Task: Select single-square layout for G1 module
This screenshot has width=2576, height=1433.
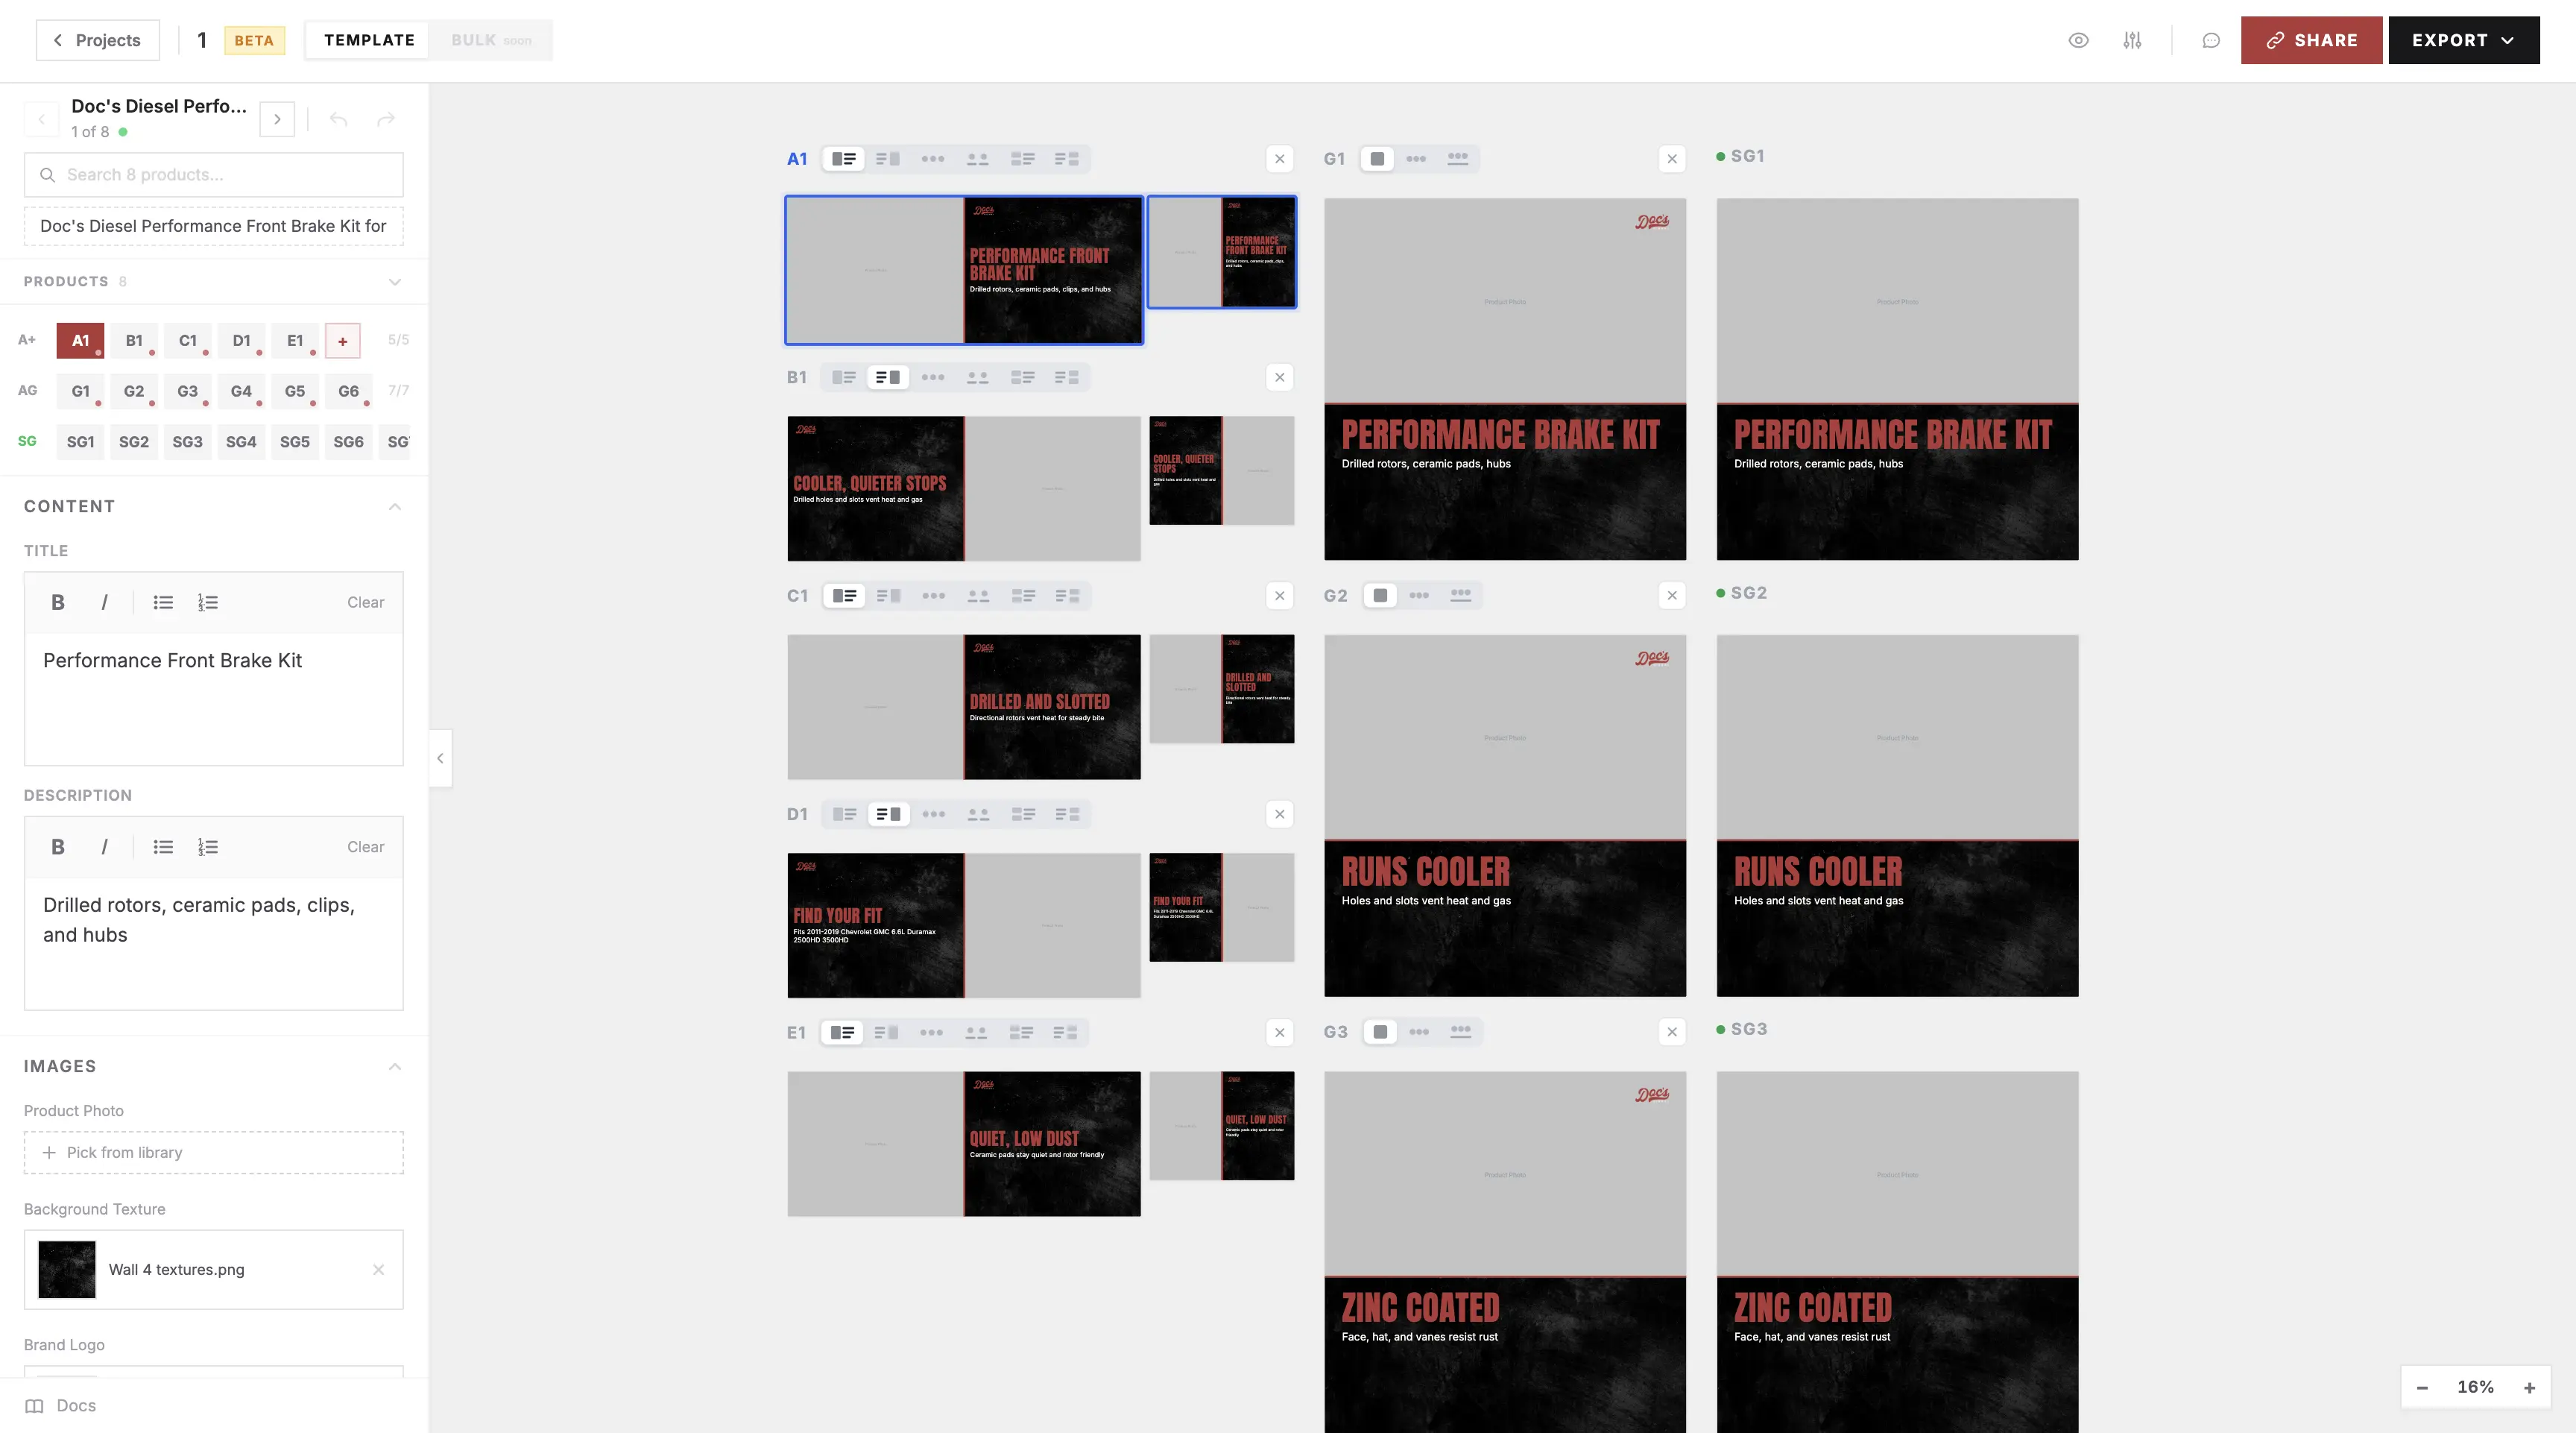Action: pyautogui.click(x=1377, y=158)
